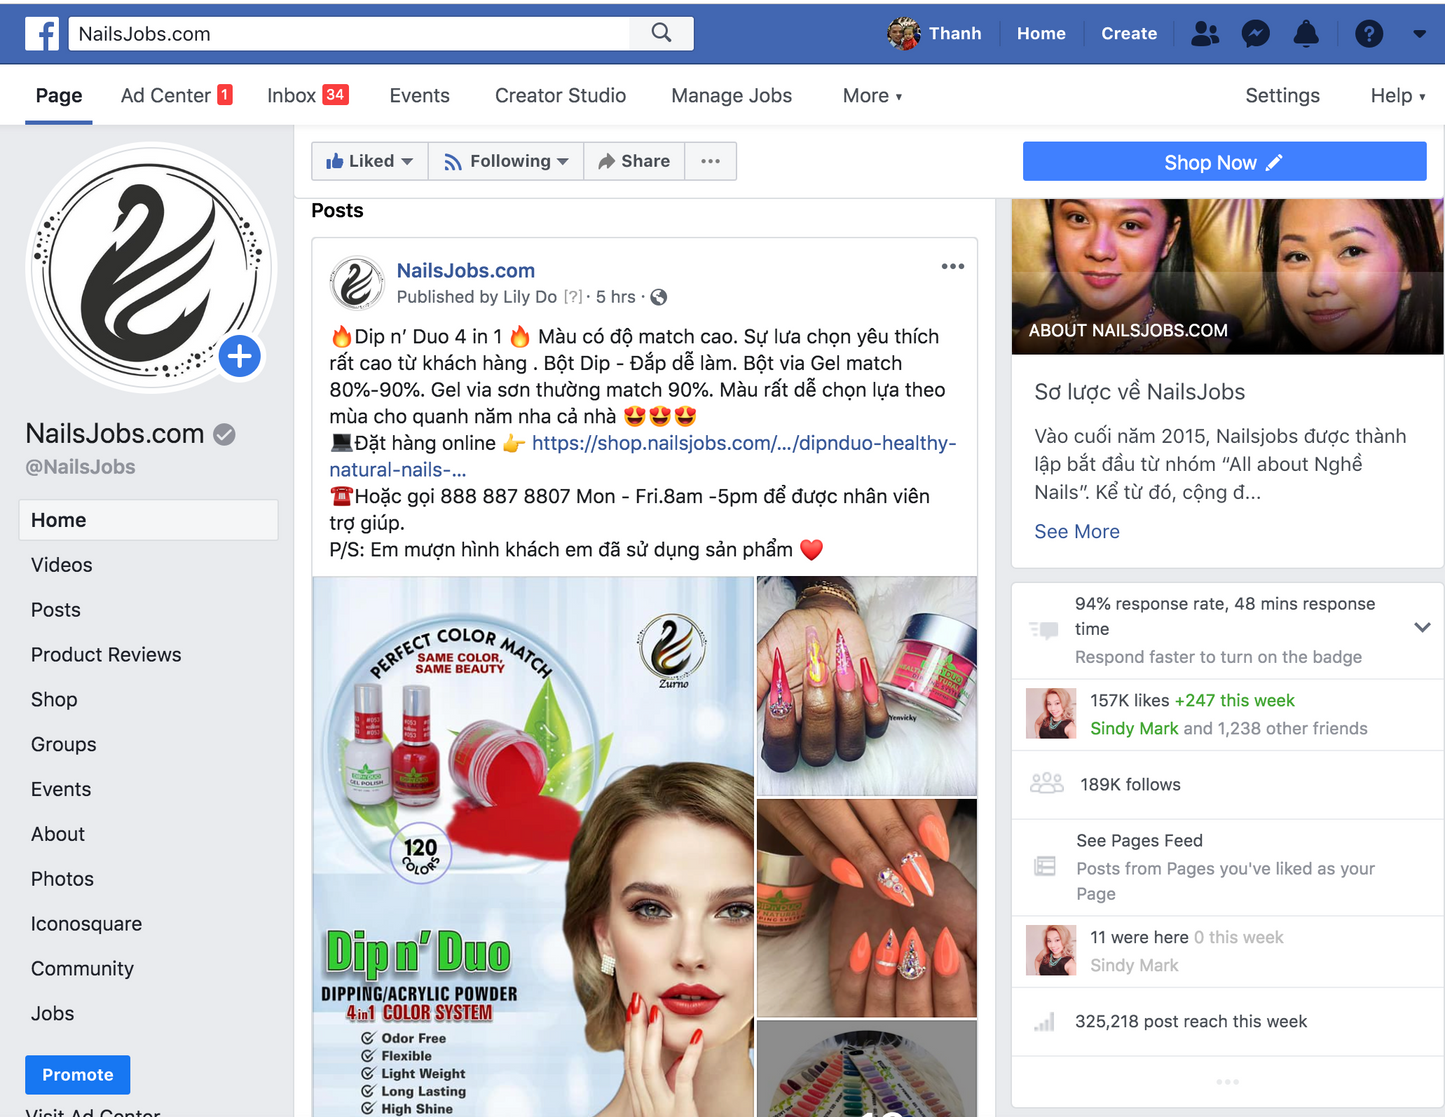Expand the More menu
Viewport: 1445px width, 1117px height.
click(x=872, y=96)
